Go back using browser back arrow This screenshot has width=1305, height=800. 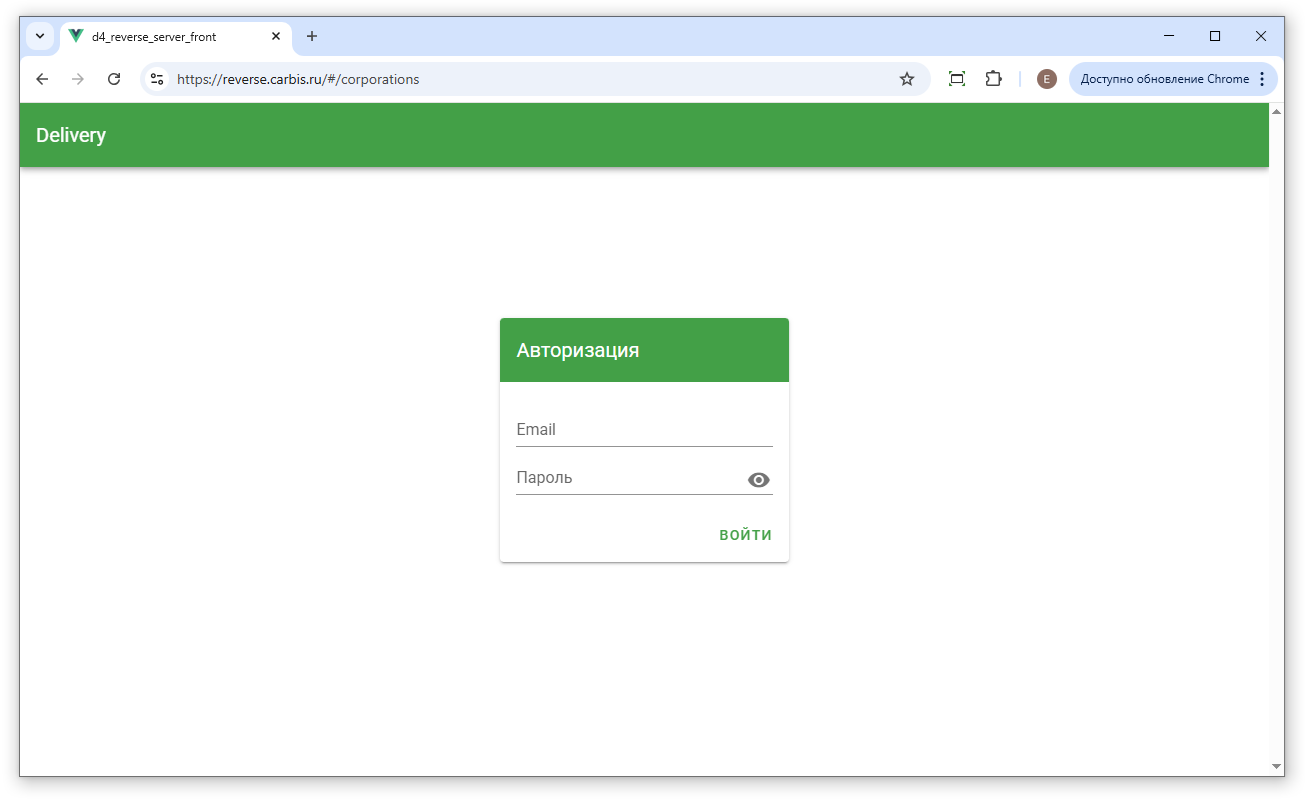[42, 79]
